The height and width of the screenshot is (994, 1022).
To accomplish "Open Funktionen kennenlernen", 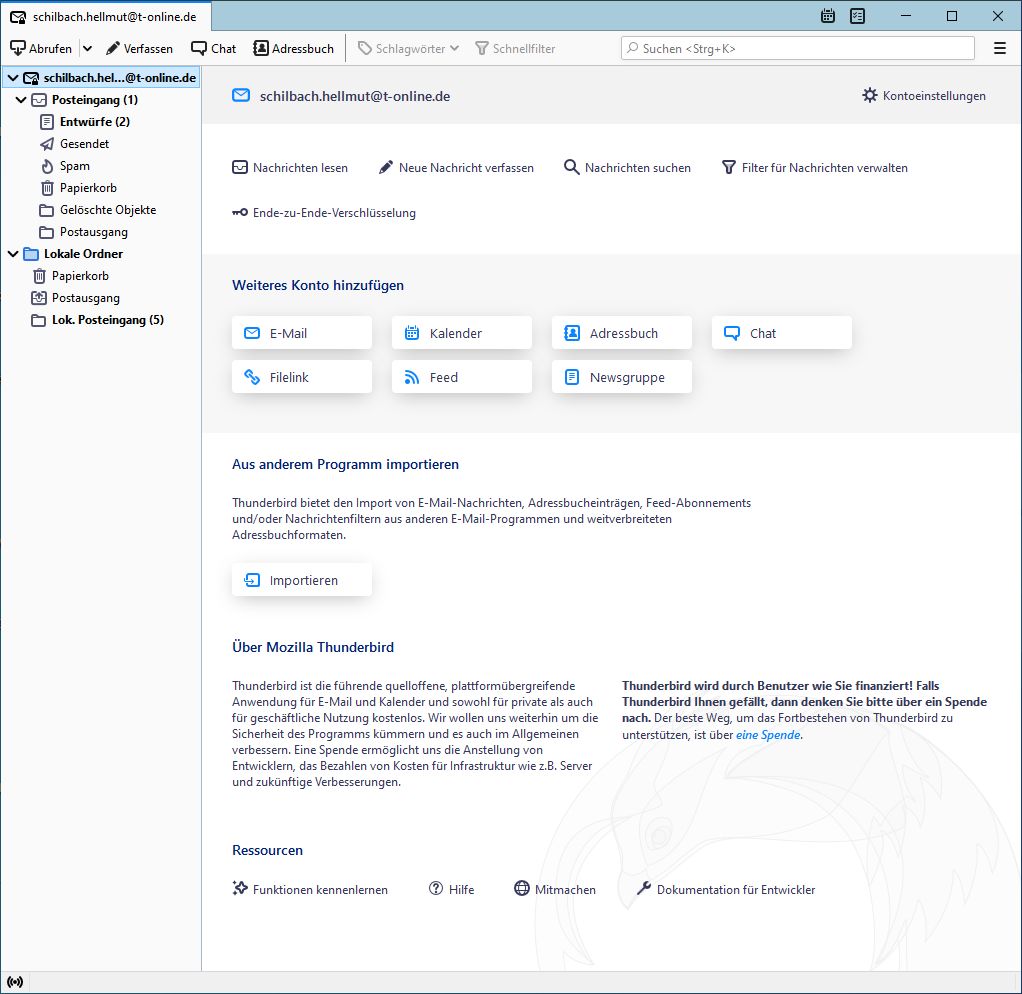I will point(310,889).
